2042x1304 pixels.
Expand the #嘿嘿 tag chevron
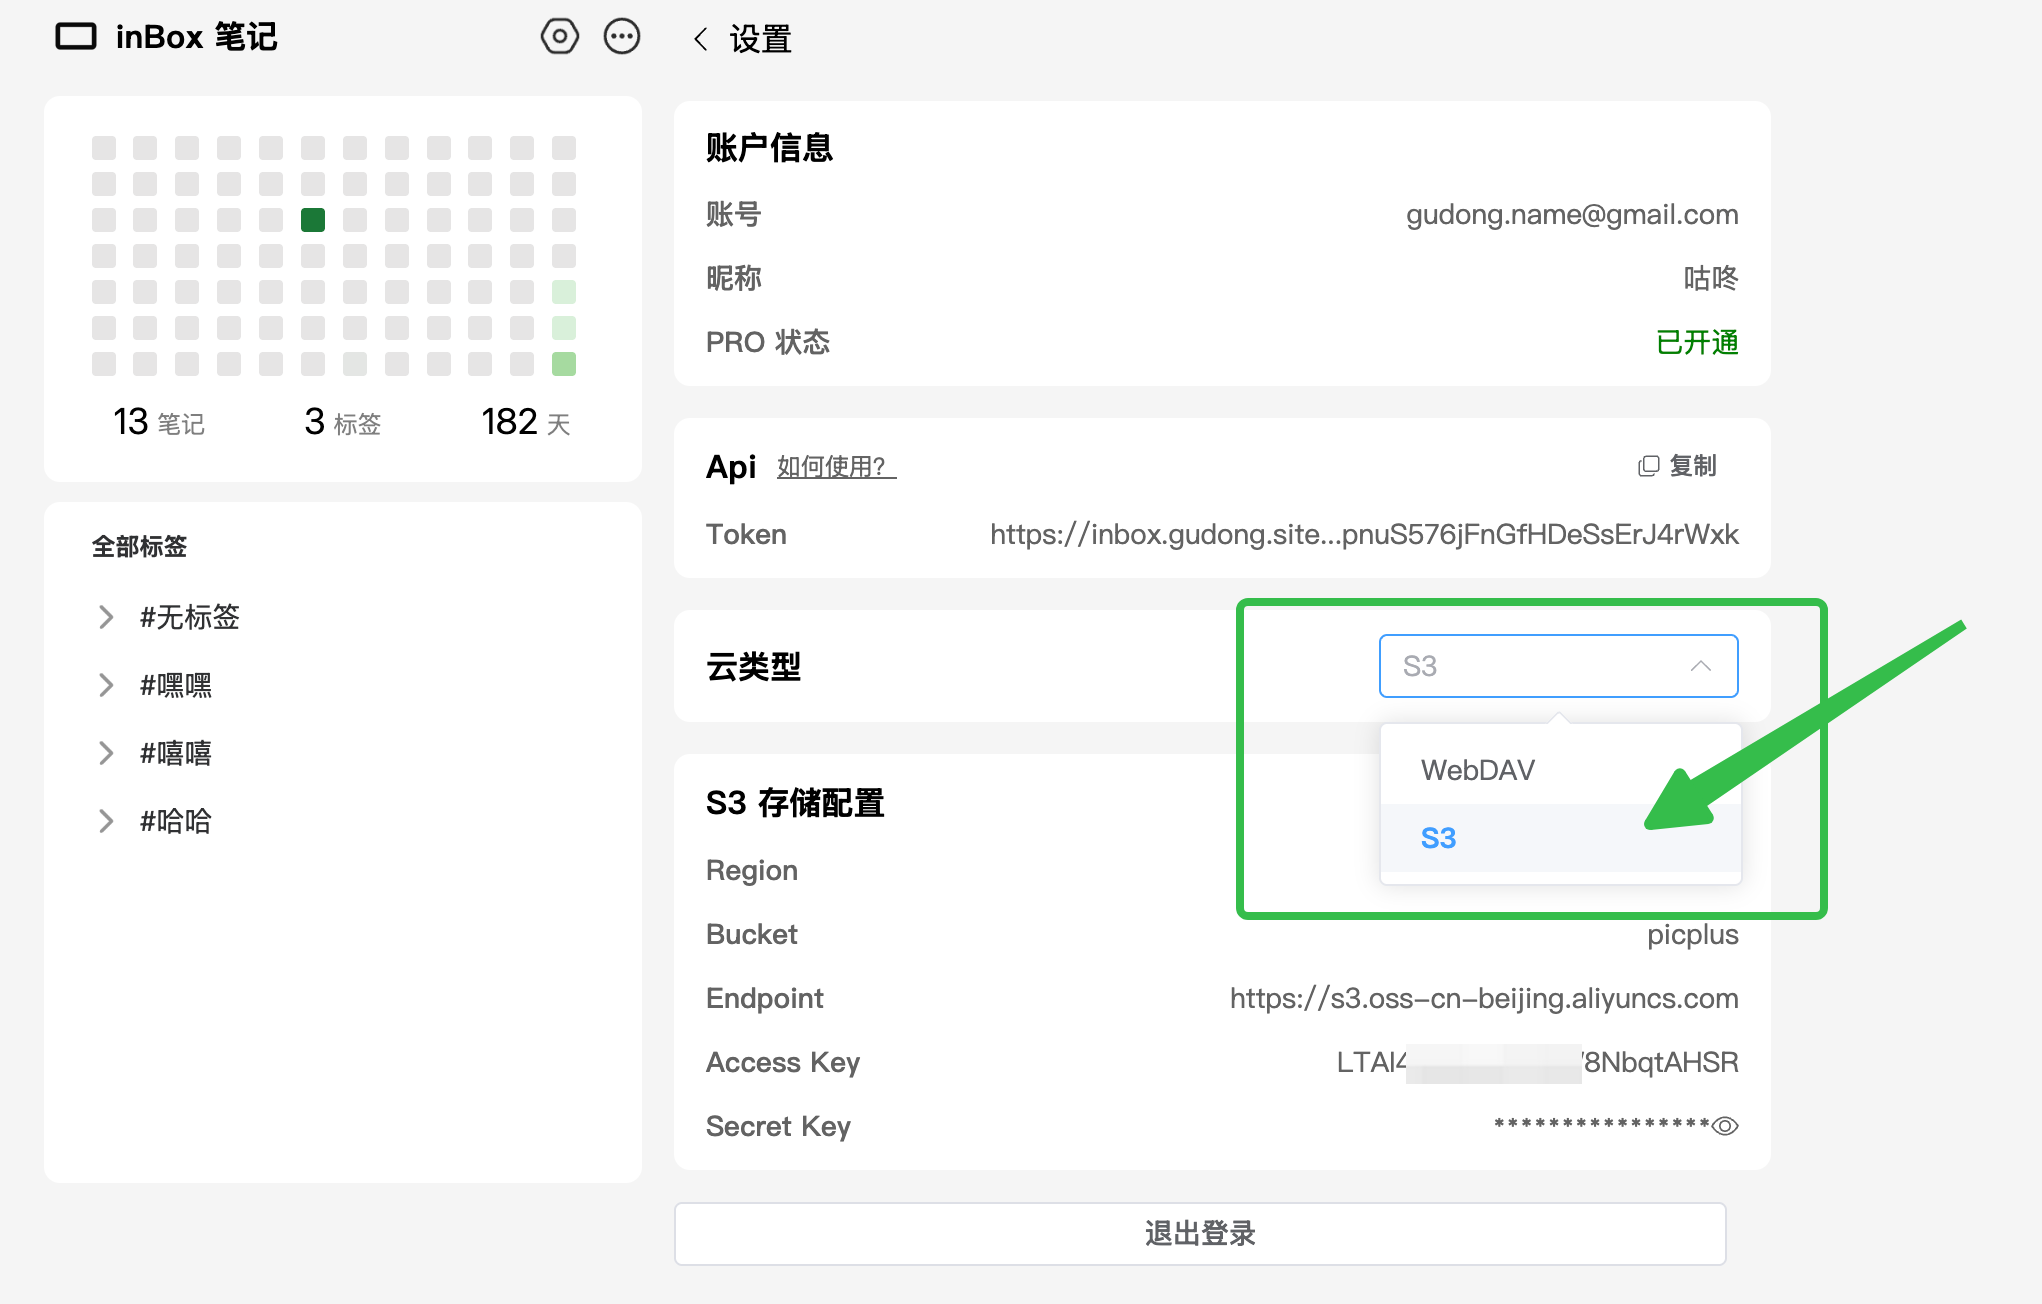[106, 685]
